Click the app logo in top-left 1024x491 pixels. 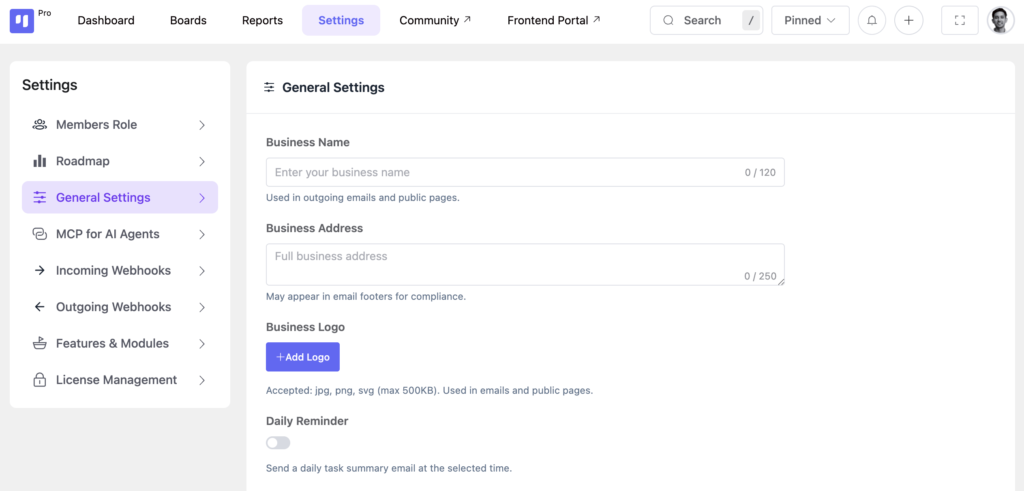(22, 21)
